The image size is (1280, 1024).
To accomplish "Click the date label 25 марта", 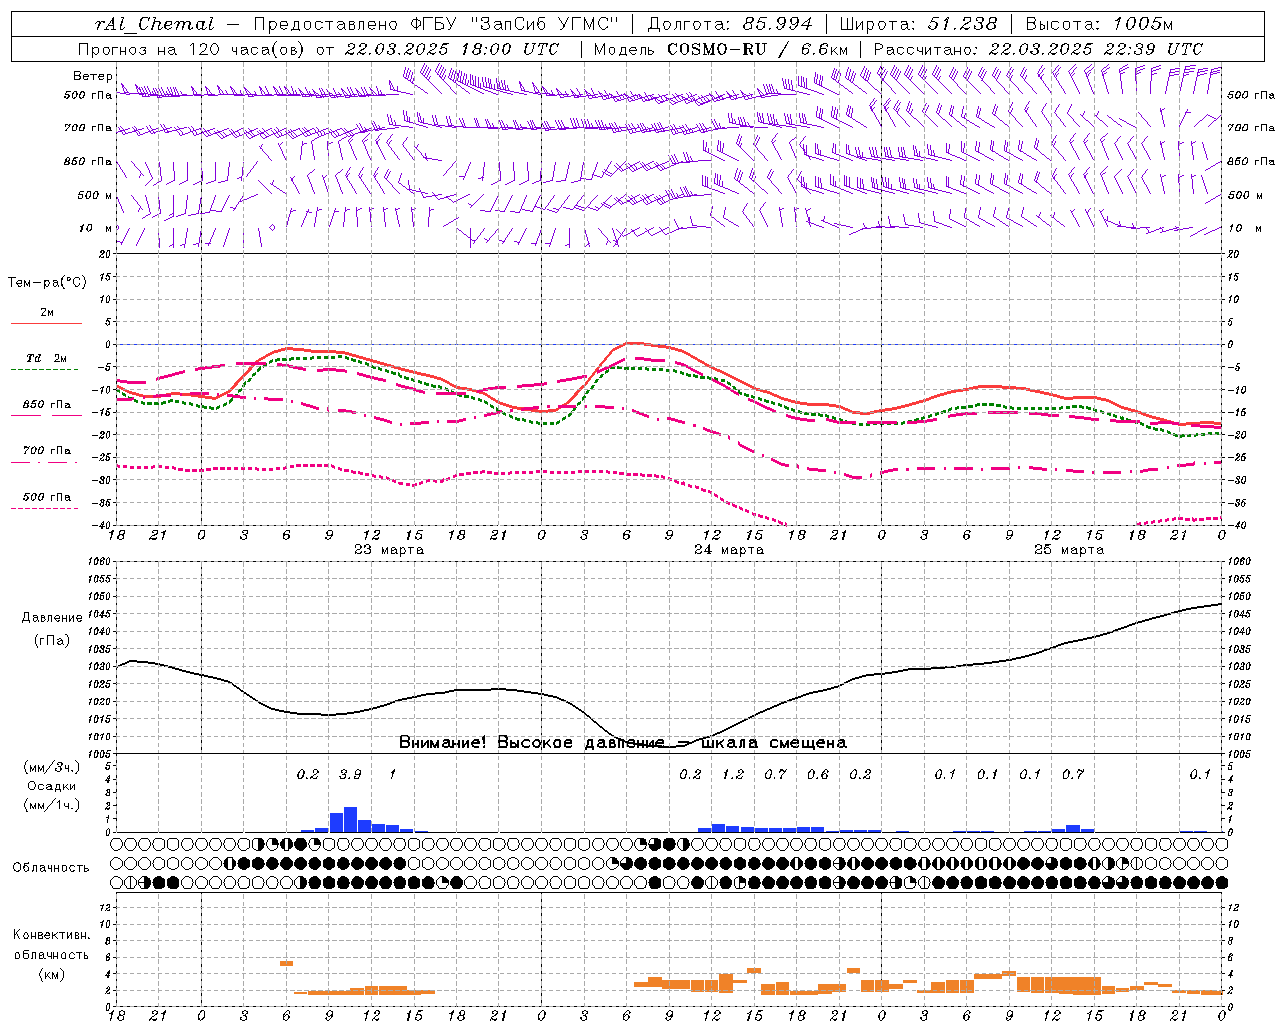I will pyautogui.click(x=1069, y=550).
